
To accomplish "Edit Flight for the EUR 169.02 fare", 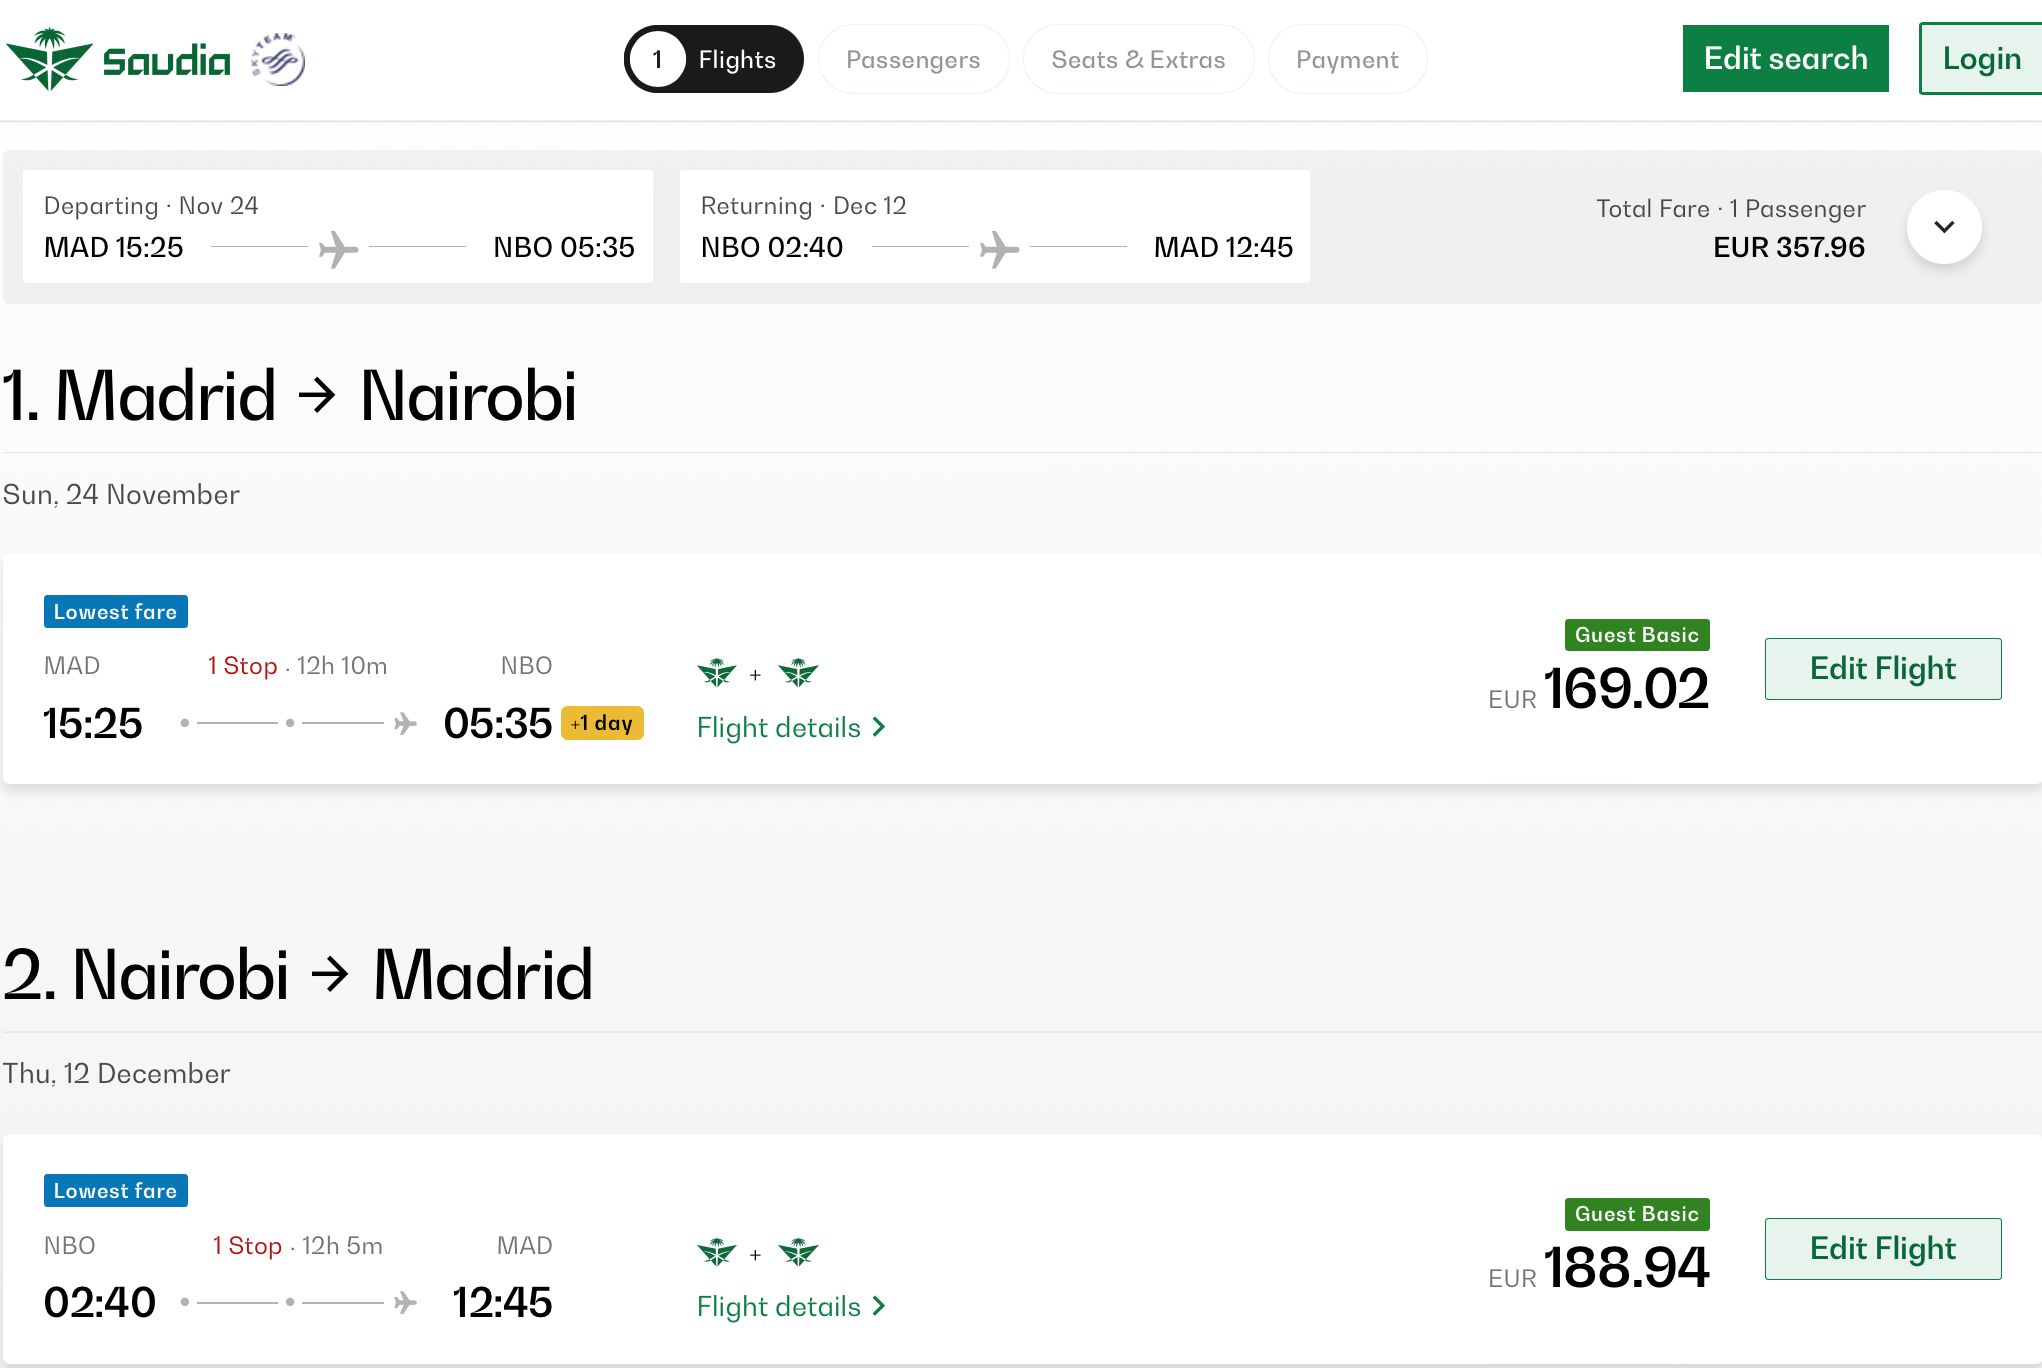I will [1882, 669].
